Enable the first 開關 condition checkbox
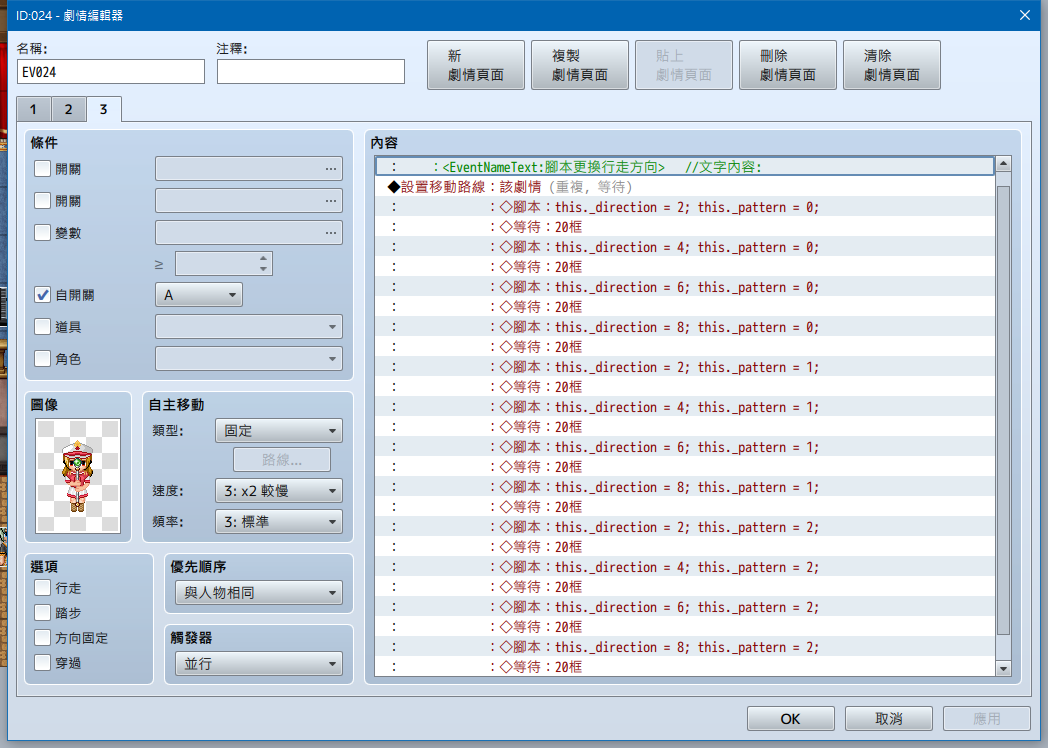The image size is (1048, 748). [x=42, y=168]
